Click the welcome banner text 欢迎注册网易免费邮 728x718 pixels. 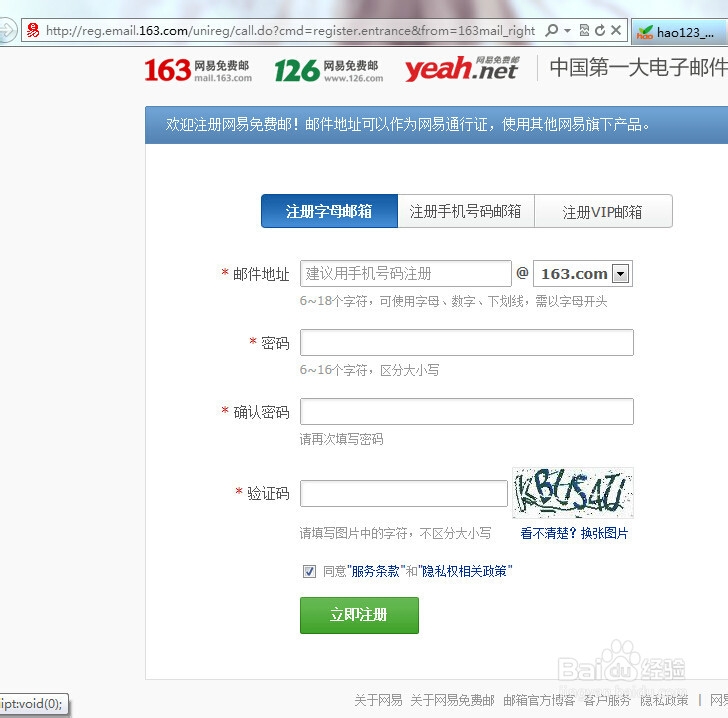coord(233,124)
